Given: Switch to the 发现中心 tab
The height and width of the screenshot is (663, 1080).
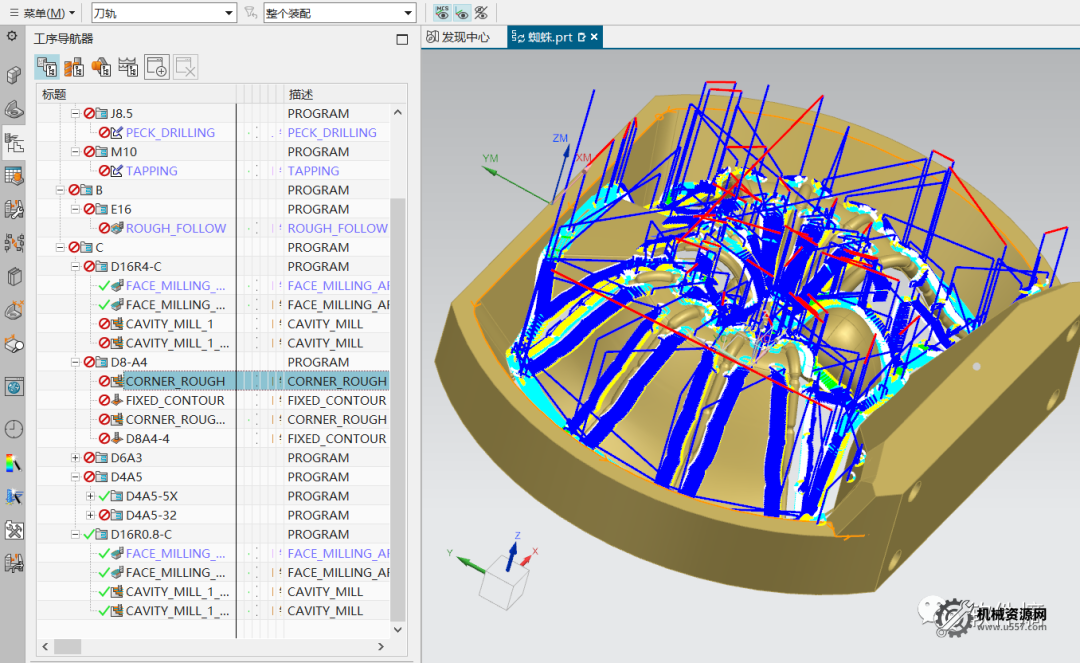Looking at the screenshot, I should point(458,37).
